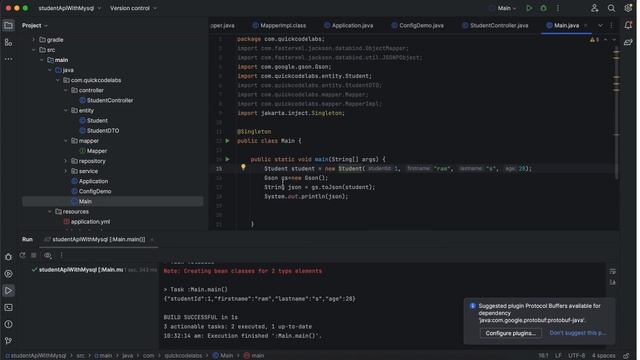Screen dimensions: 640x360
Task: Close the Main.main() run tab
Action: [x=153, y=240]
